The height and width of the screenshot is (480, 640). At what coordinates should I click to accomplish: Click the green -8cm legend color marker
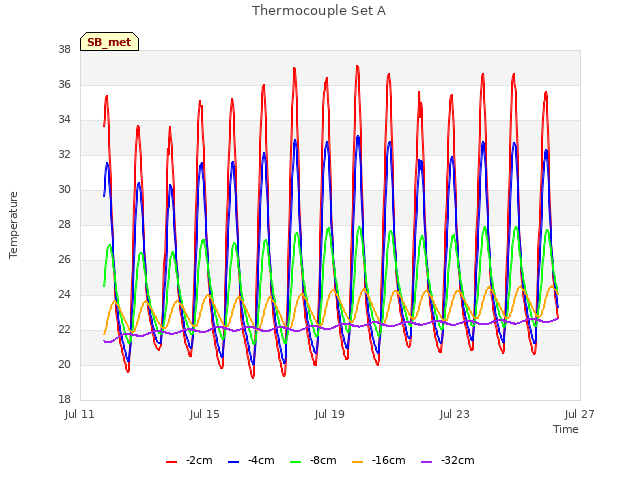coord(296,462)
